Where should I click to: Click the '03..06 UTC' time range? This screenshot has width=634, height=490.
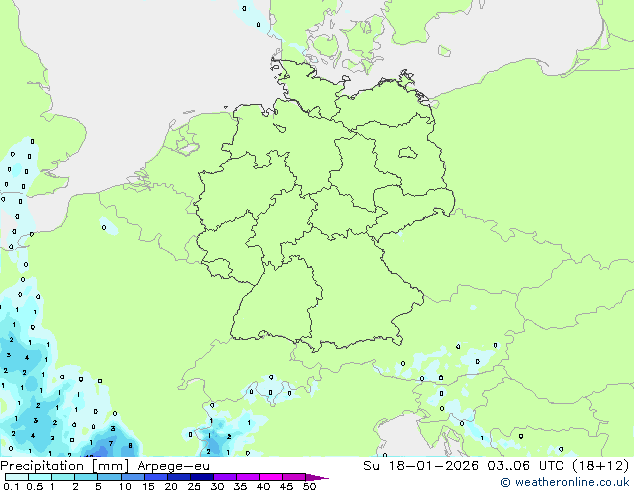coord(525,466)
